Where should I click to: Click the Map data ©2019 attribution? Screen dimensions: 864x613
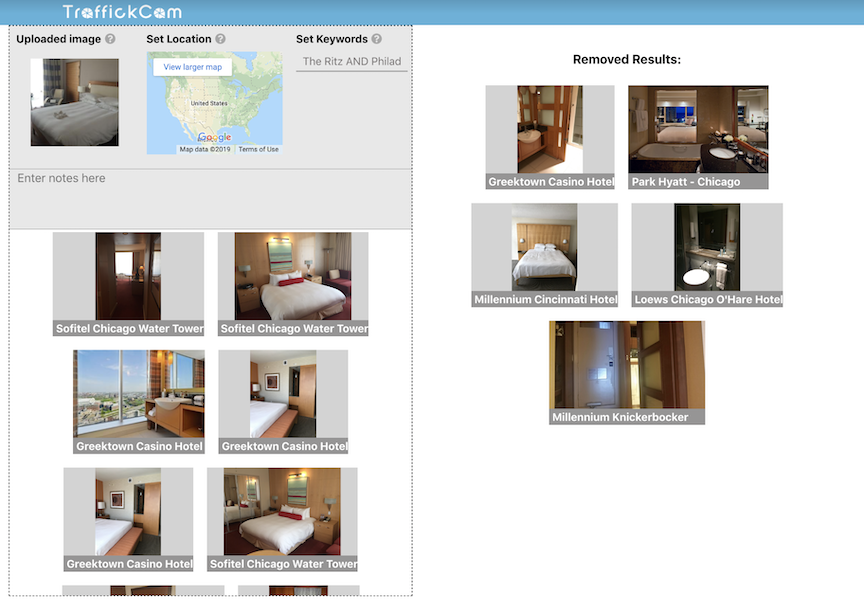[x=205, y=149]
